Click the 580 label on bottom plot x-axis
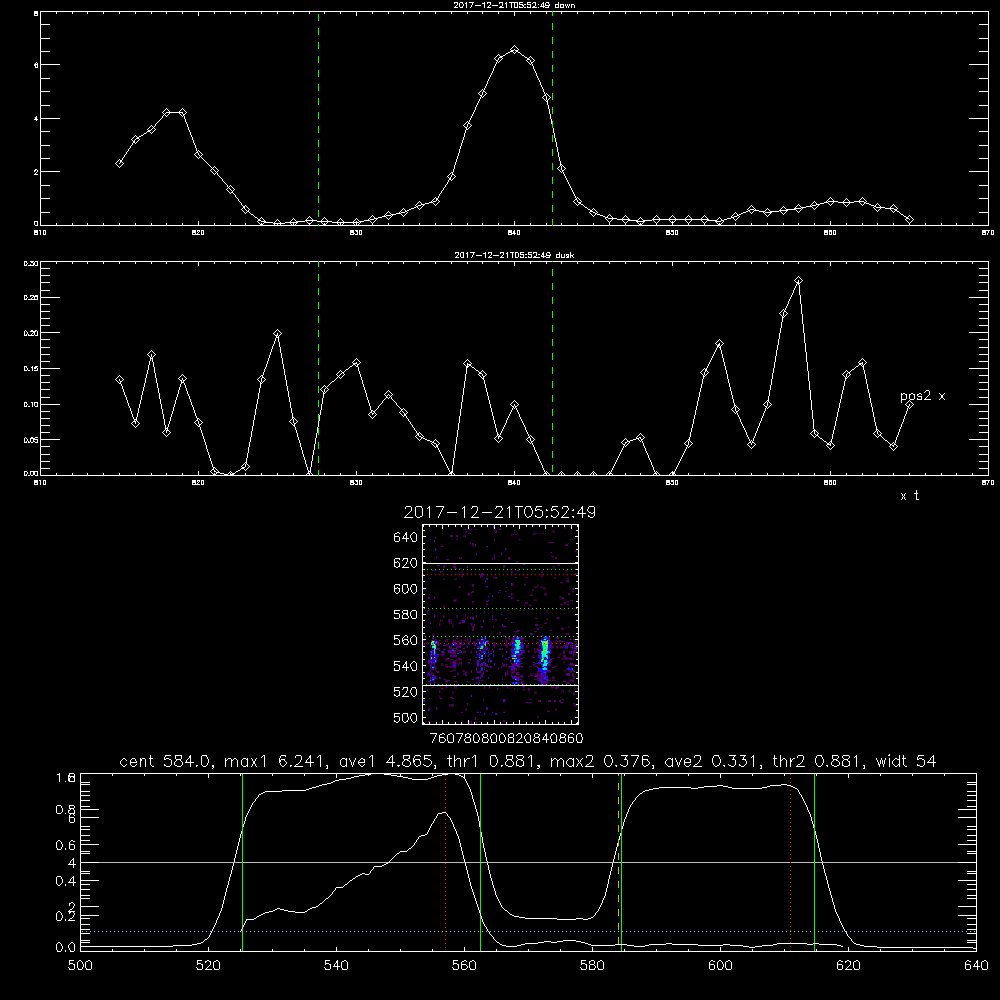 [x=592, y=966]
